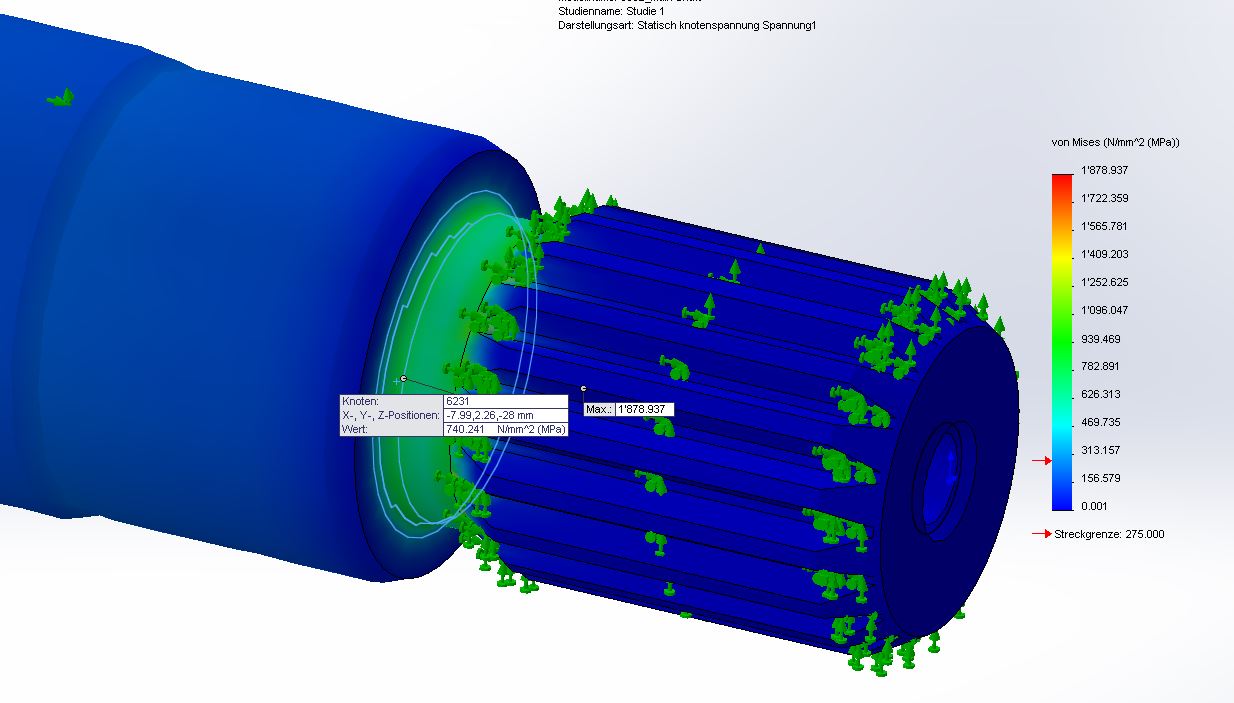Click the red top of the color legend
Image resolution: width=1234 pixels, height=703 pixels.
pyautogui.click(x=1061, y=182)
